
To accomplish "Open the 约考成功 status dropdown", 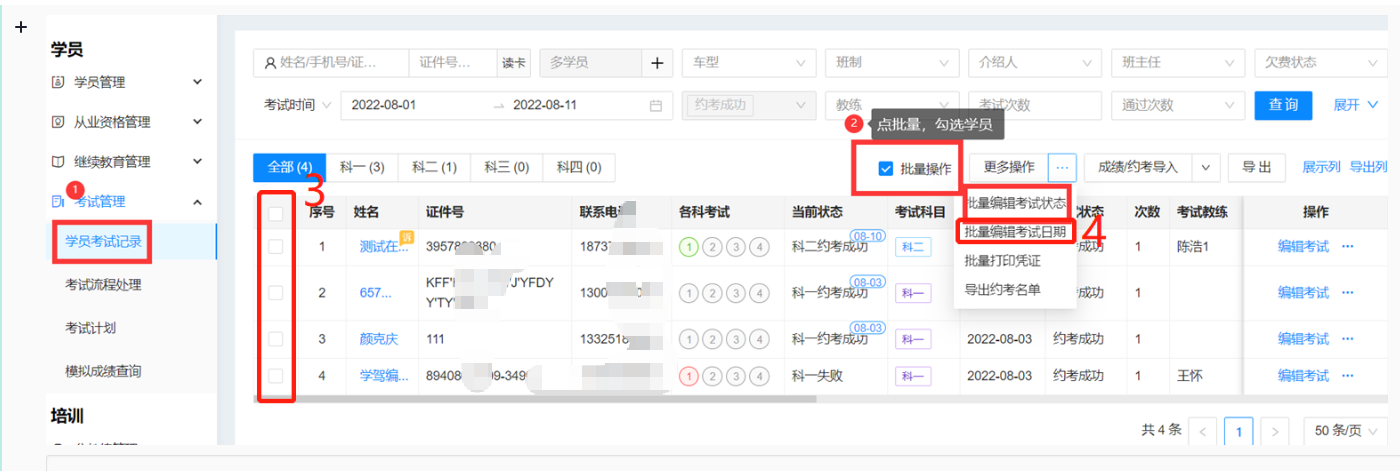I will (748, 105).
